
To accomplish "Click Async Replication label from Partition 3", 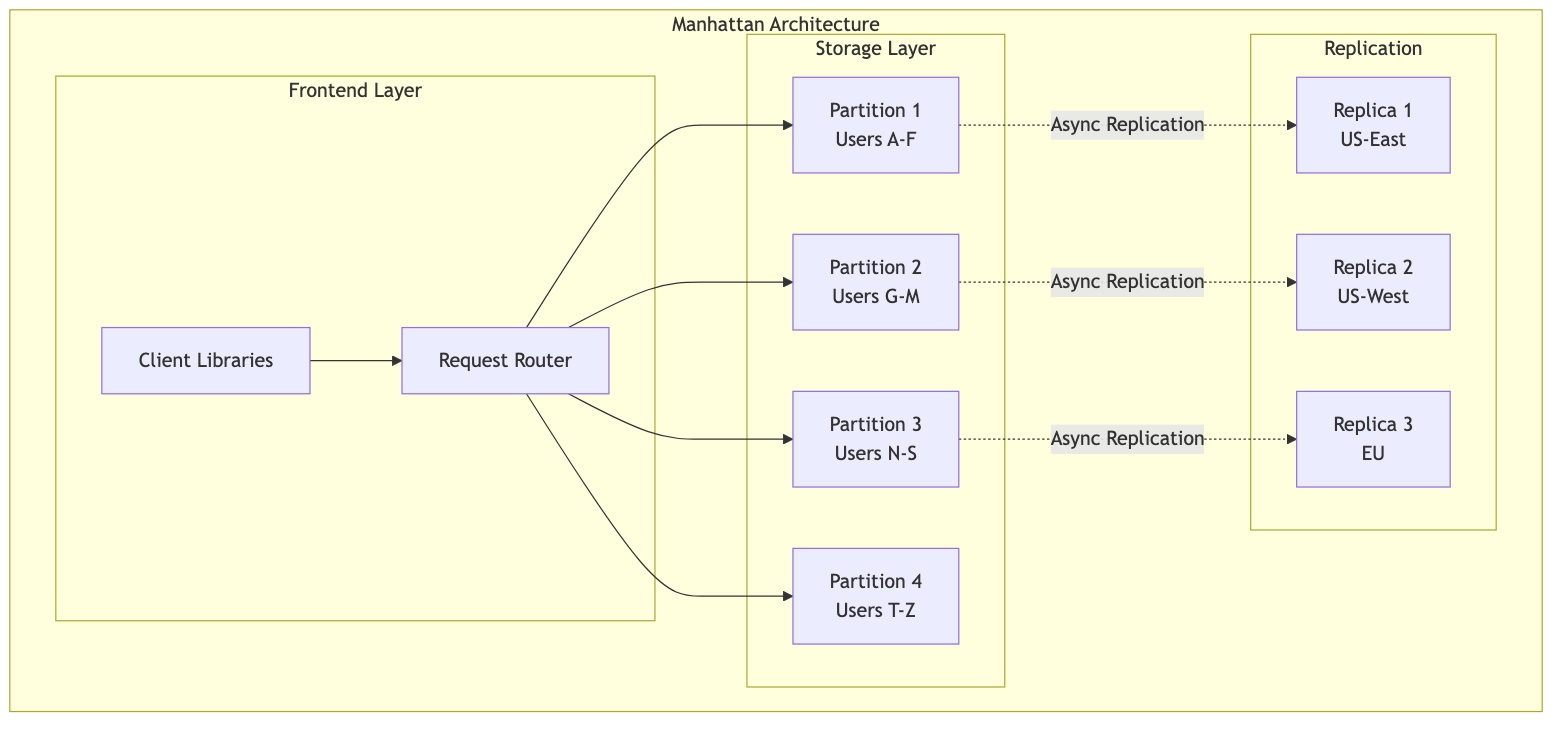I will pyautogui.click(x=1127, y=439).
